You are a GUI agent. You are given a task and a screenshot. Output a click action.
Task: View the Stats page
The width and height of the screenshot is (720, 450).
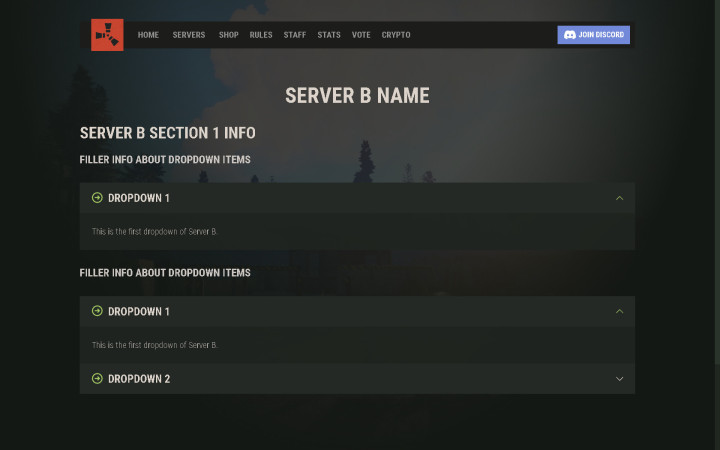coord(329,35)
